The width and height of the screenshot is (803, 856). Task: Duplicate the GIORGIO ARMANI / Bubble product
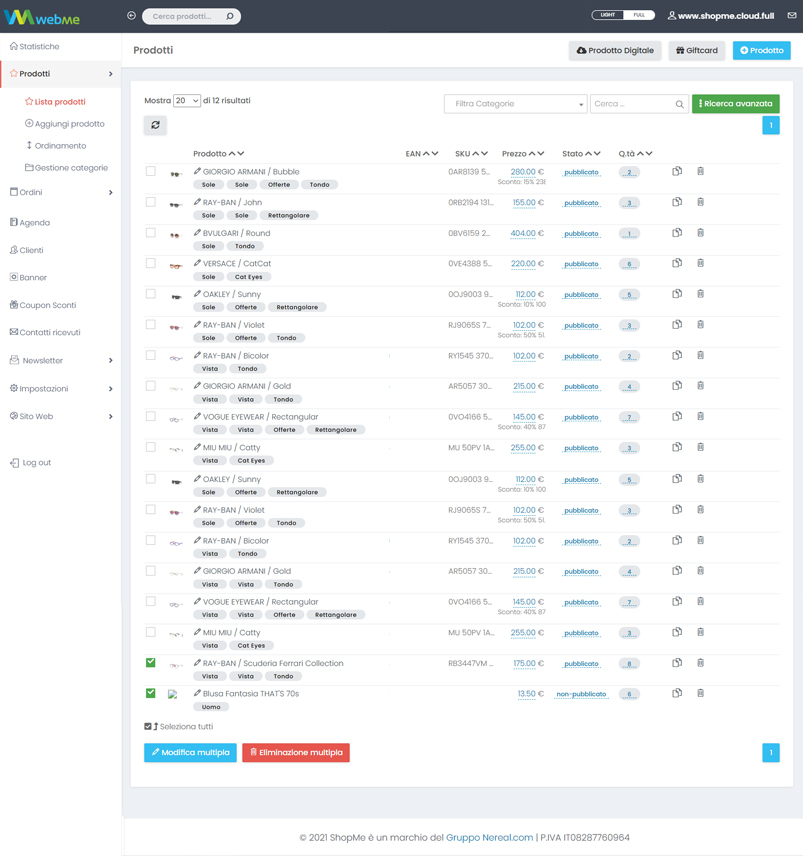click(x=677, y=172)
